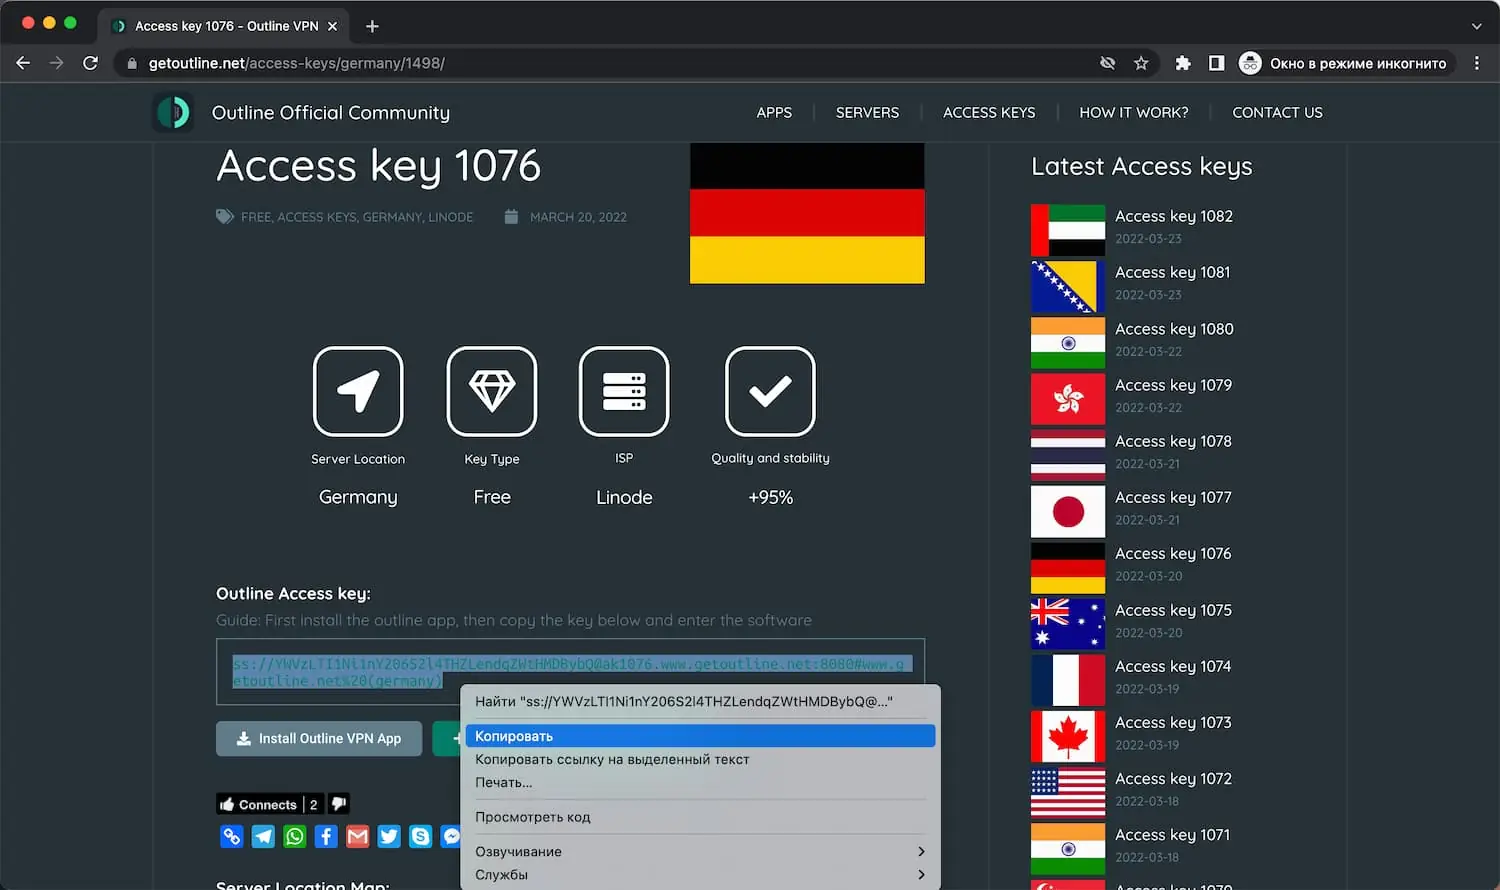Click the ISP server stack icon
This screenshot has width=1500, height=890.
pyautogui.click(x=624, y=391)
